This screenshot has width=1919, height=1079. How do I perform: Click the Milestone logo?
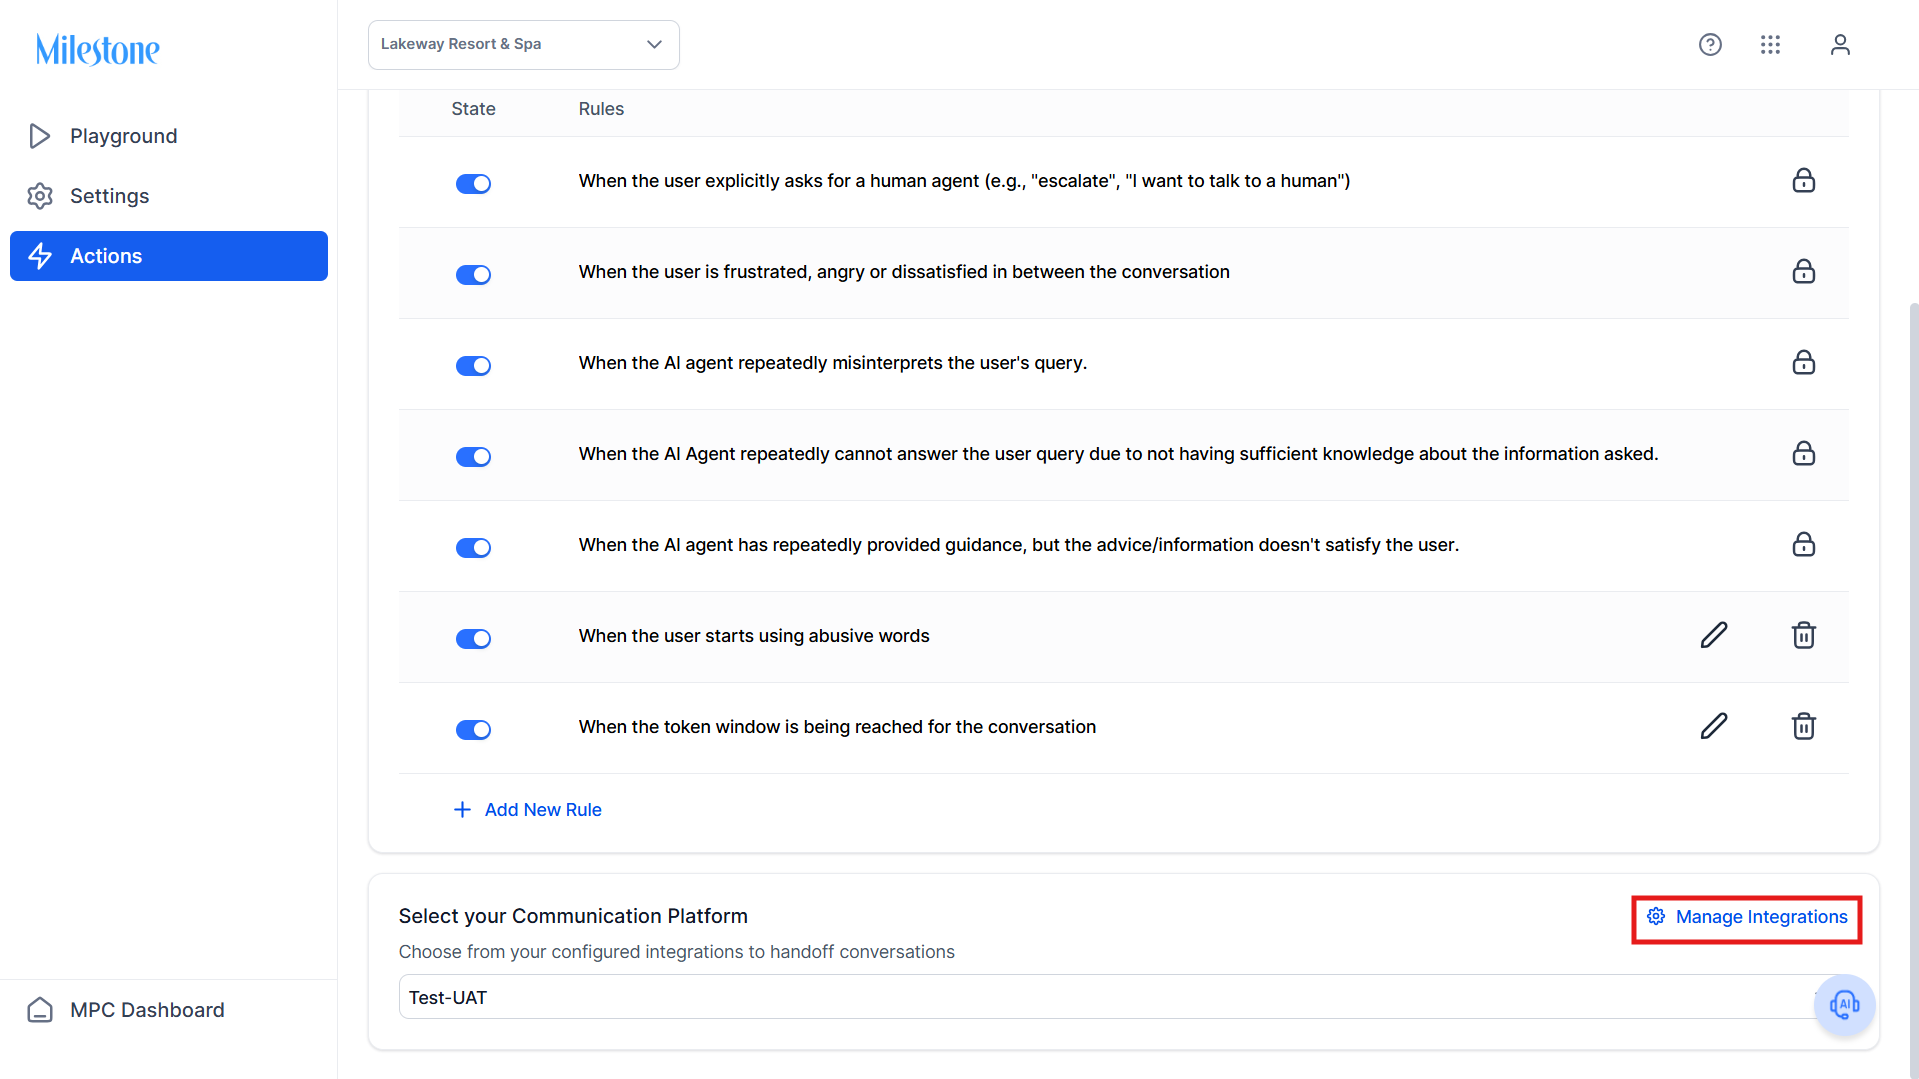[x=98, y=49]
